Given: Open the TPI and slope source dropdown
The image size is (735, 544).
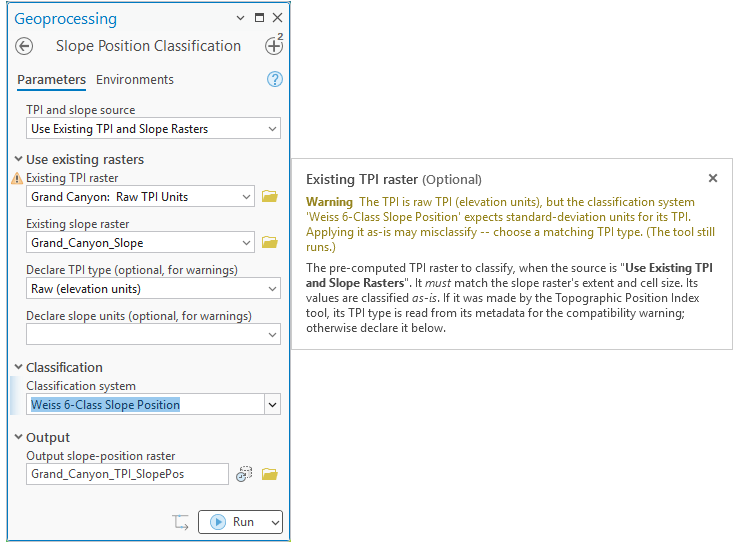Looking at the screenshot, I should pyautogui.click(x=153, y=128).
